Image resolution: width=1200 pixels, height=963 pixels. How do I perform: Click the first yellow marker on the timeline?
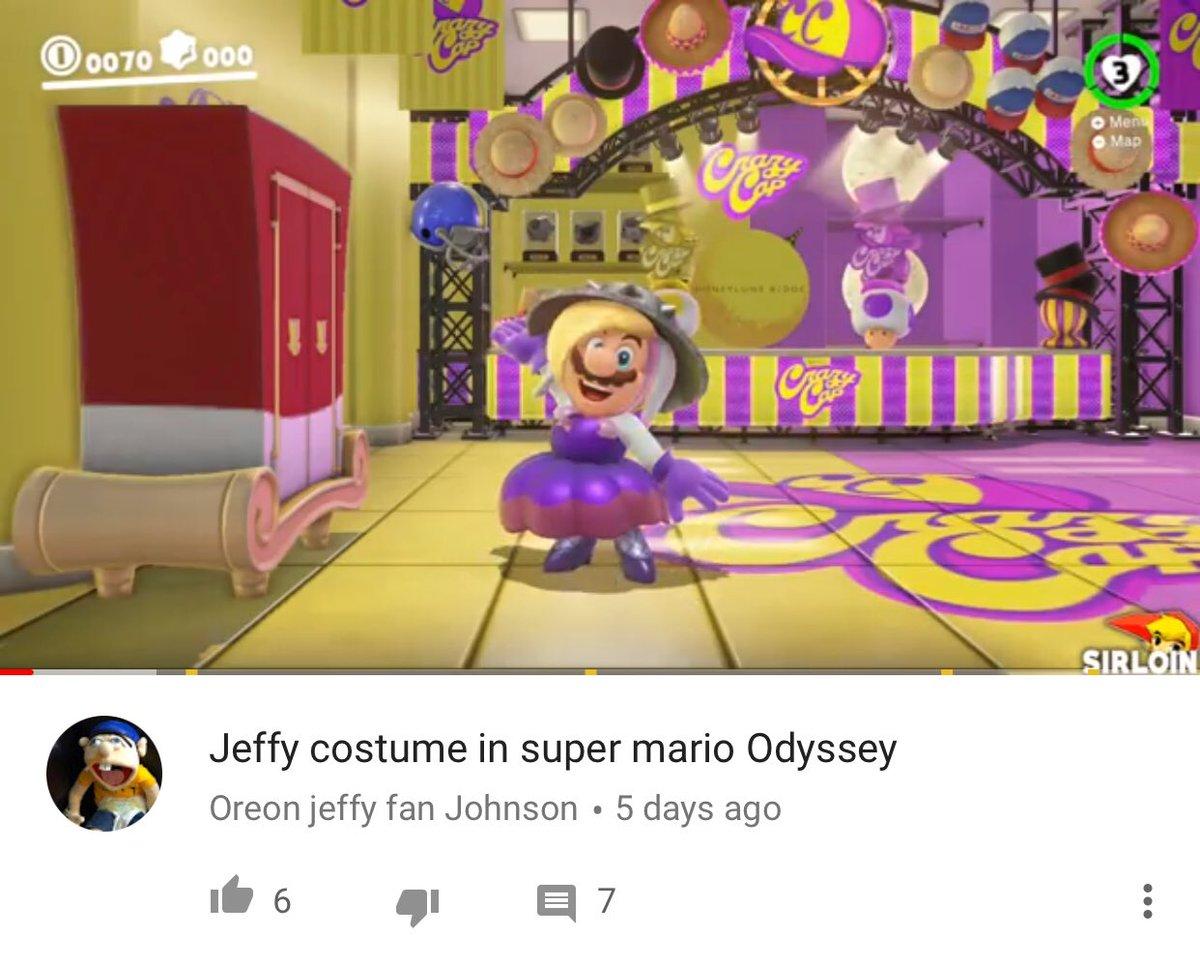[x=191, y=672]
